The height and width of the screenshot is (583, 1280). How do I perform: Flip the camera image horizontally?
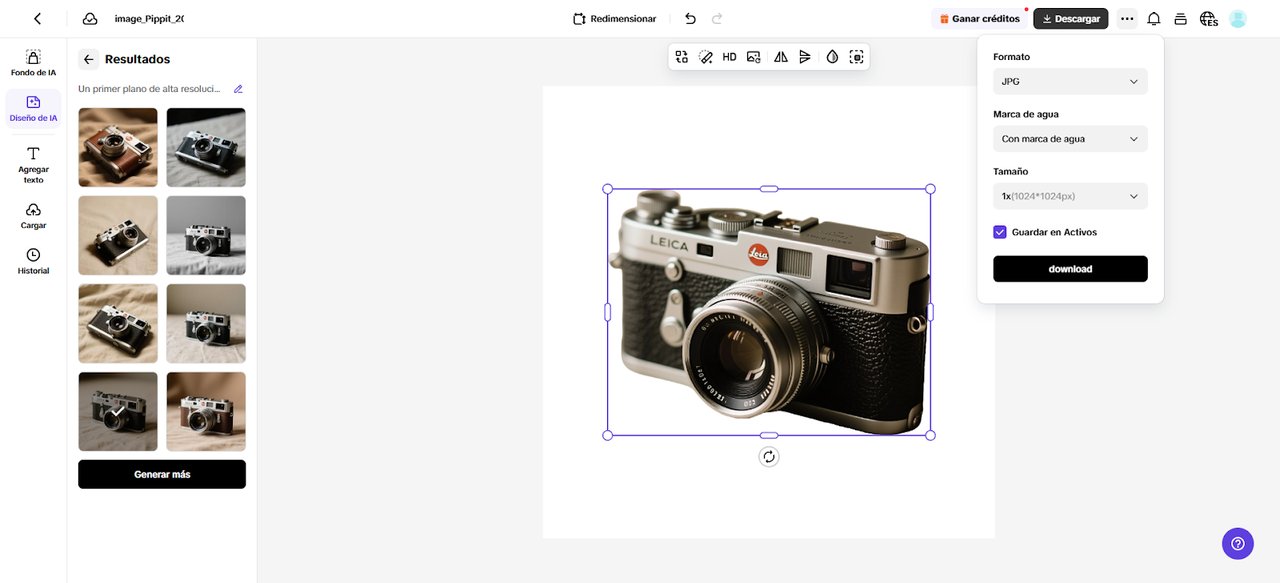[x=781, y=56]
